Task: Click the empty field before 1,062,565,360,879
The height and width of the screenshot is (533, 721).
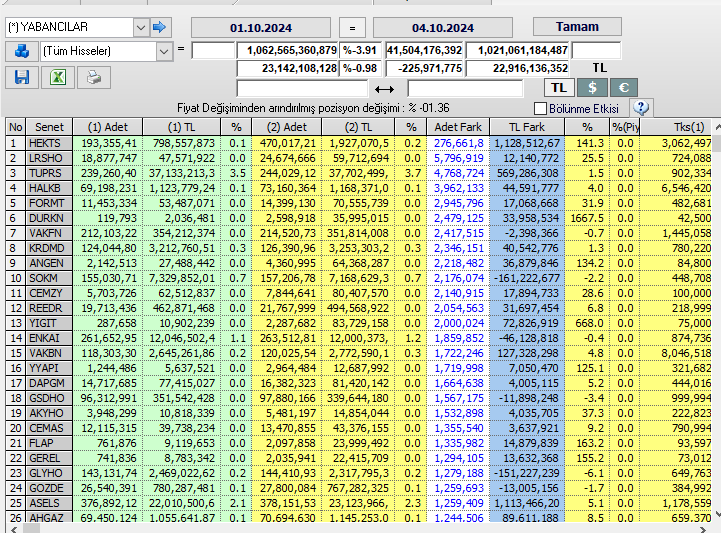Action: tap(213, 50)
